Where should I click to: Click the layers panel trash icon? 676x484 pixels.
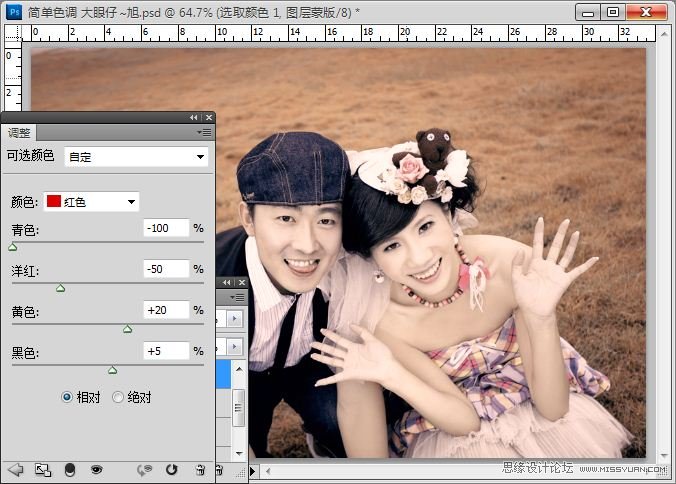(219, 470)
